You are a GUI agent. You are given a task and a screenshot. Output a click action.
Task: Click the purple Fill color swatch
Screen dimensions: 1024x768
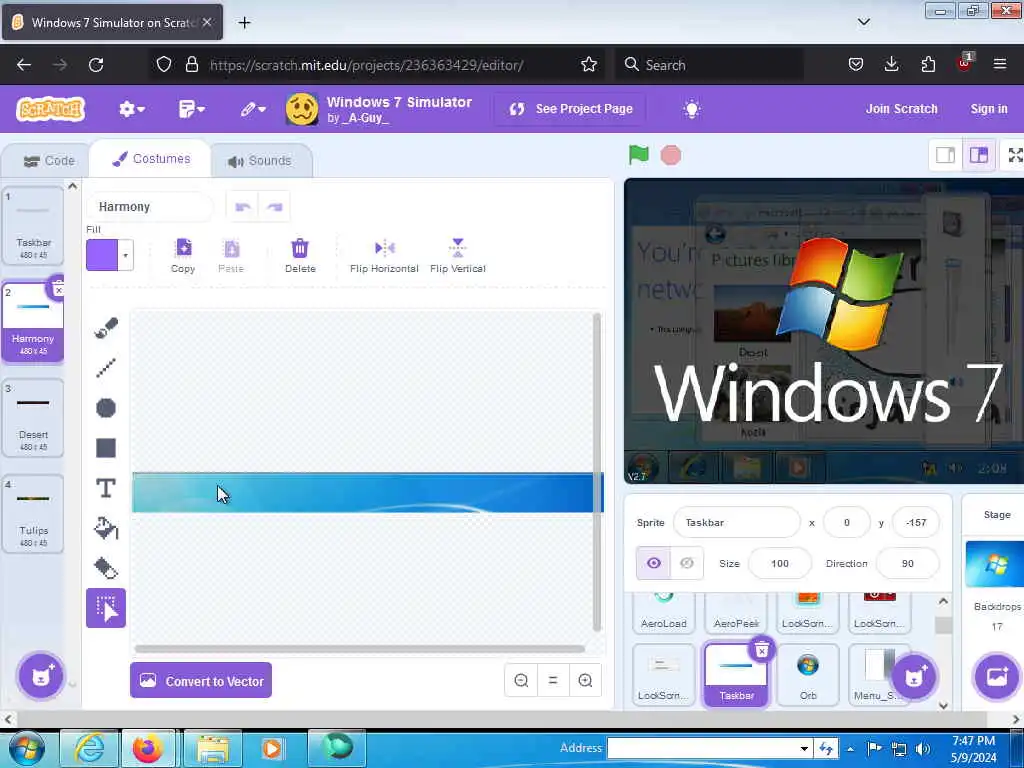[103, 255]
